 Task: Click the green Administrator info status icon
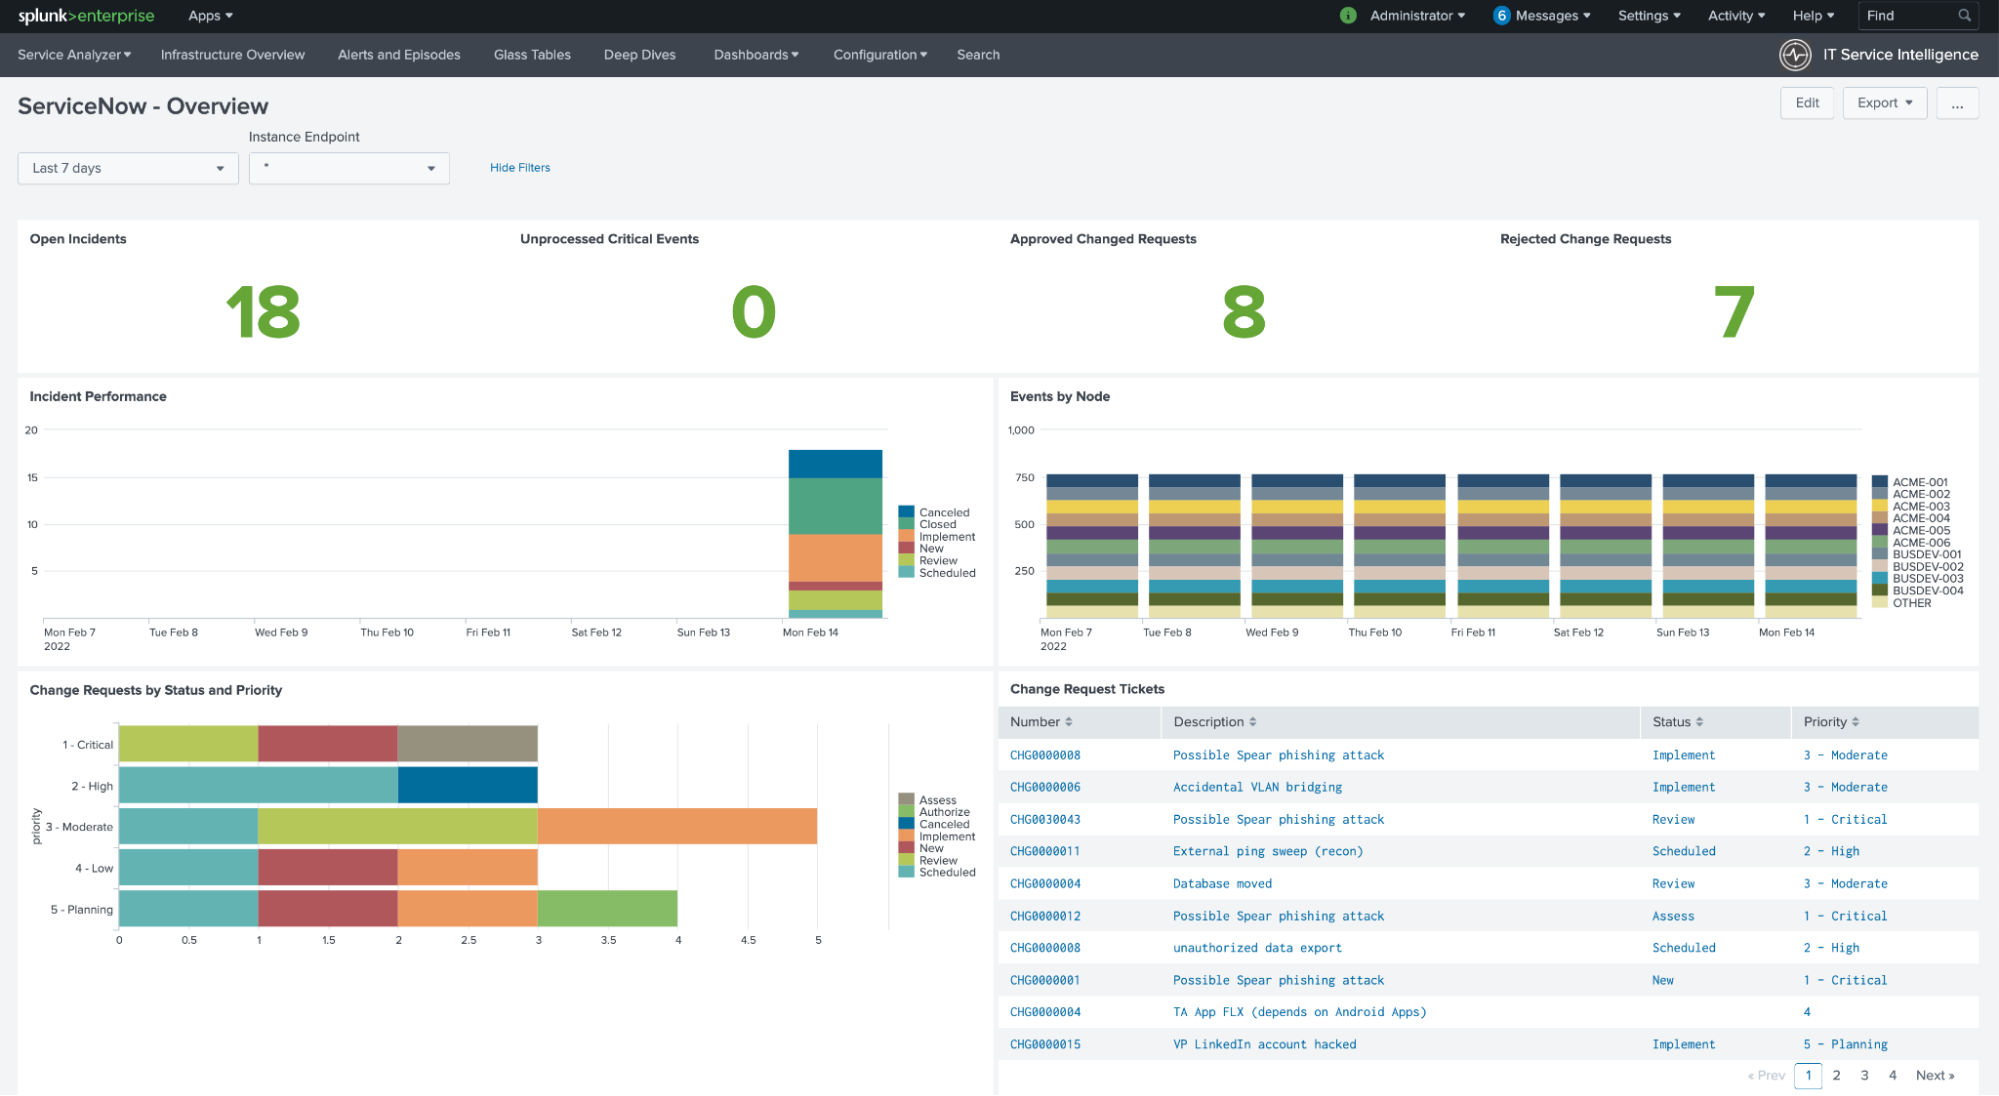1348,15
